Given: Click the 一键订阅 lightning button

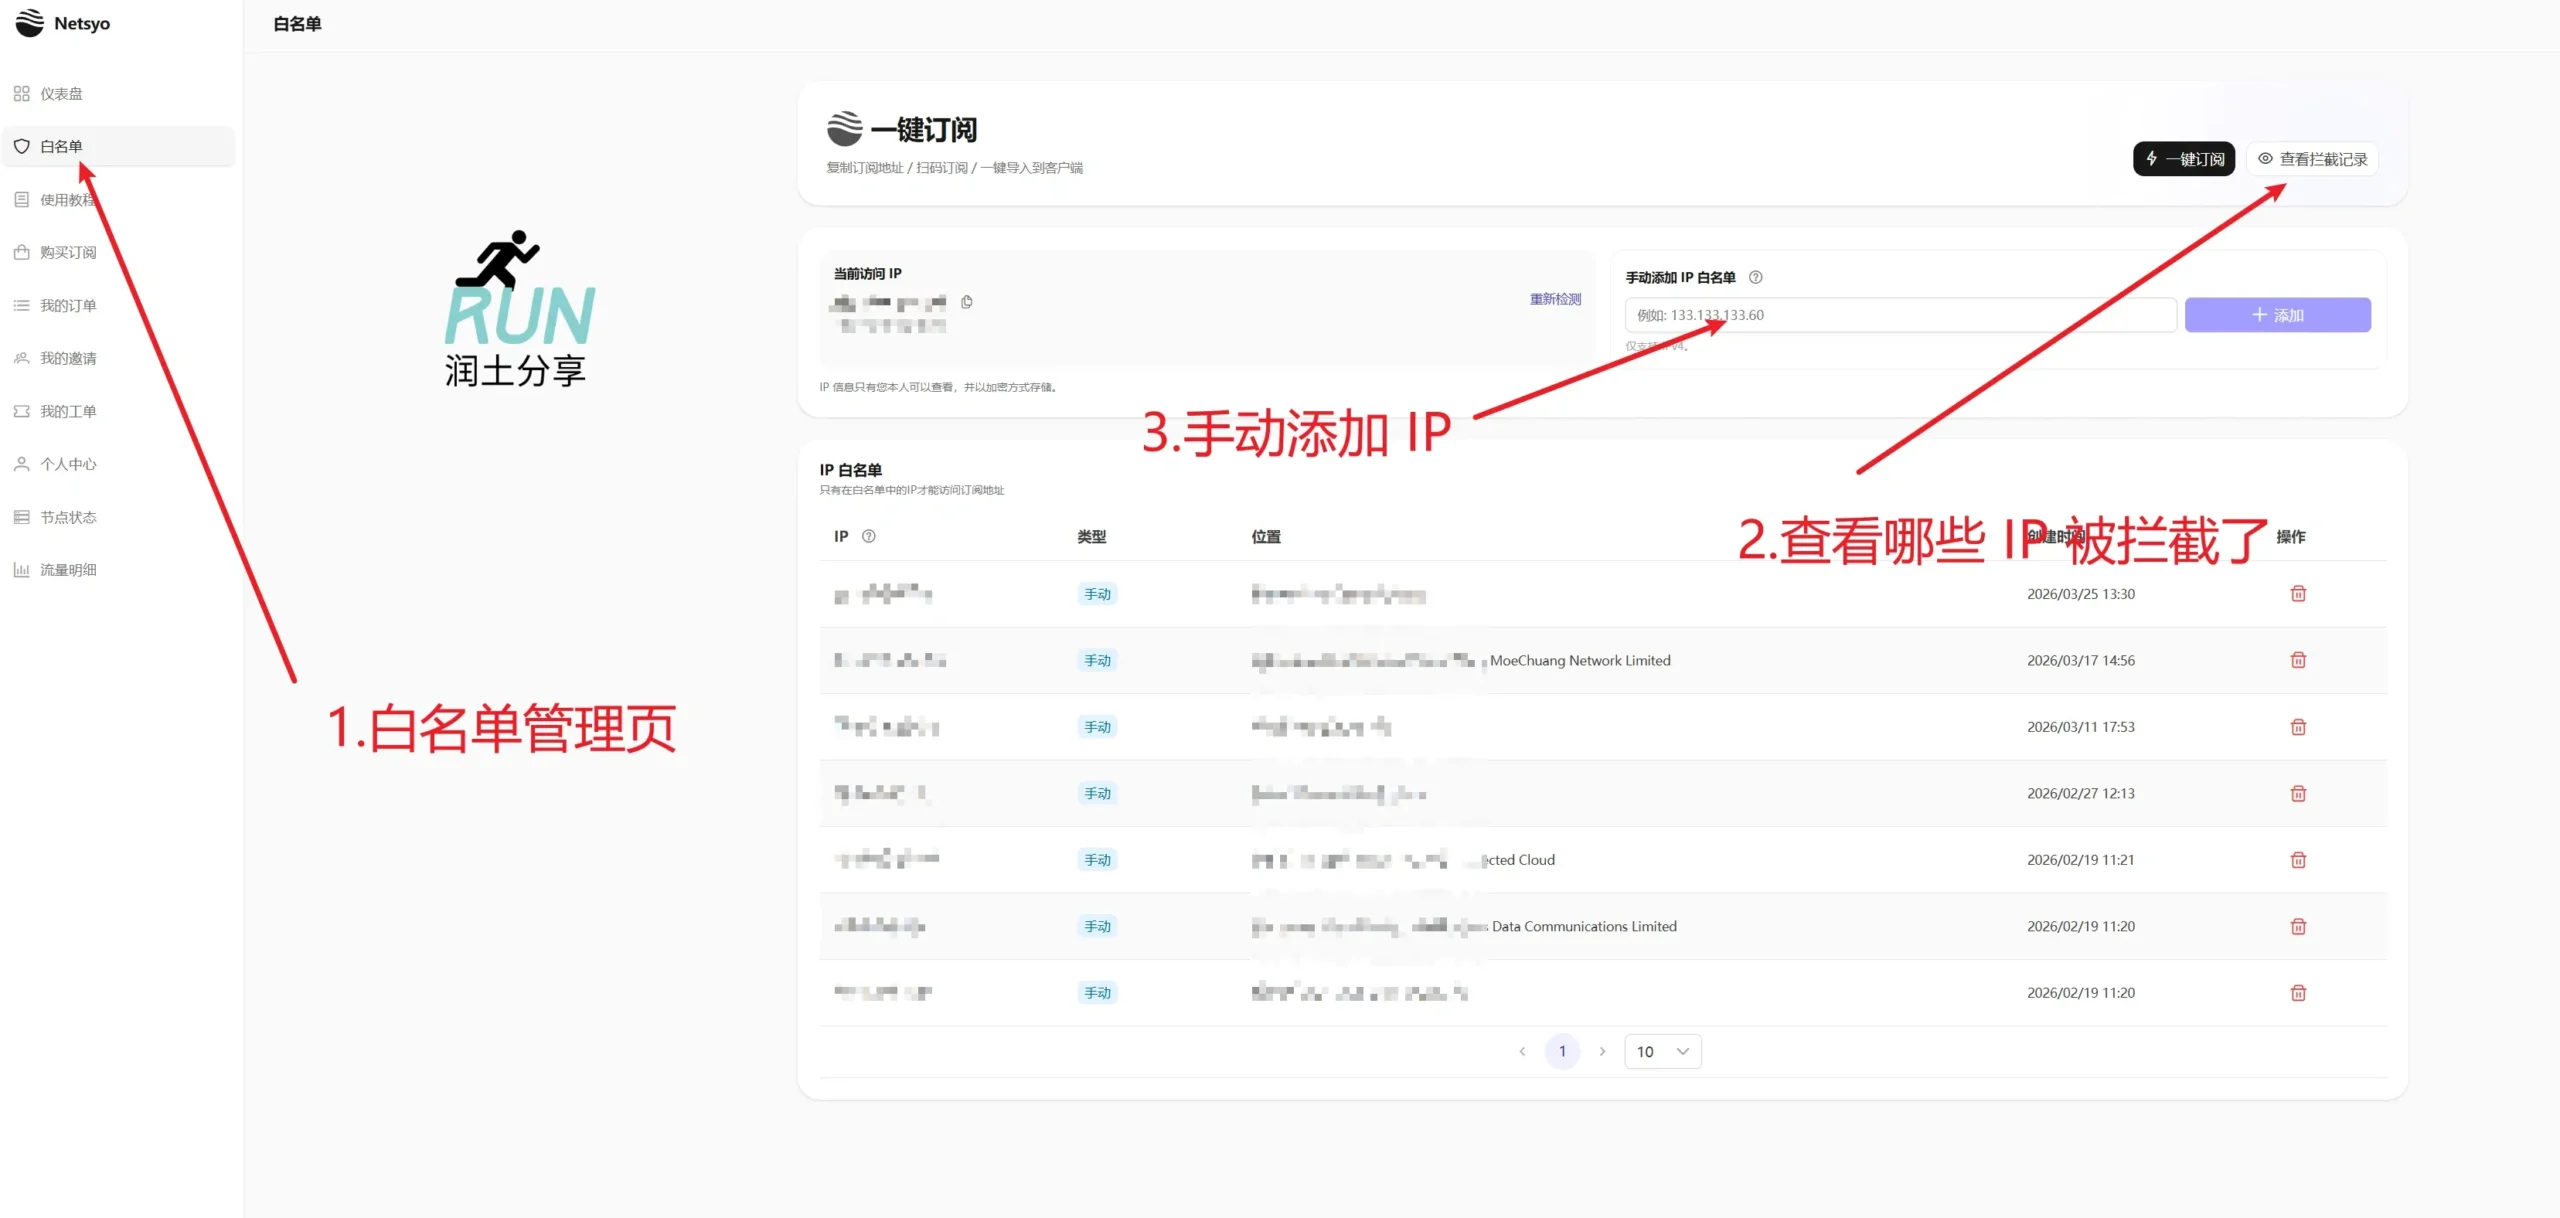Looking at the screenshot, I should 2184,158.
